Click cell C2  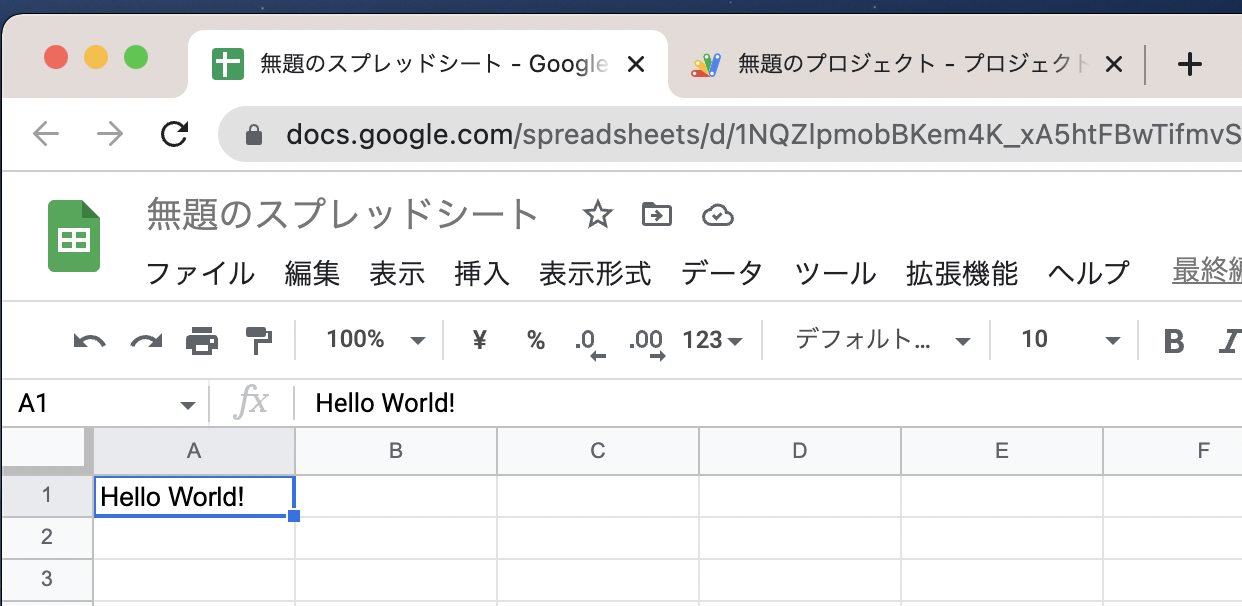(x=598, y=537)
